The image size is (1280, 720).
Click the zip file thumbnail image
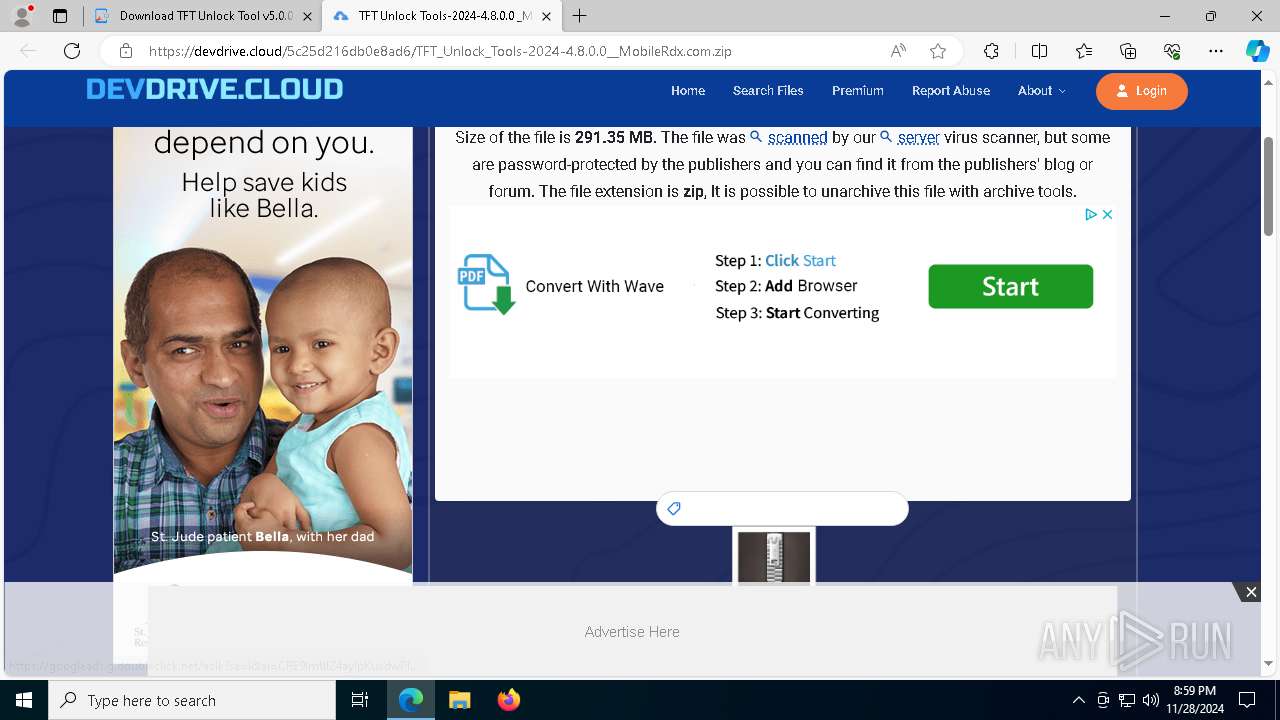(774, 556)
